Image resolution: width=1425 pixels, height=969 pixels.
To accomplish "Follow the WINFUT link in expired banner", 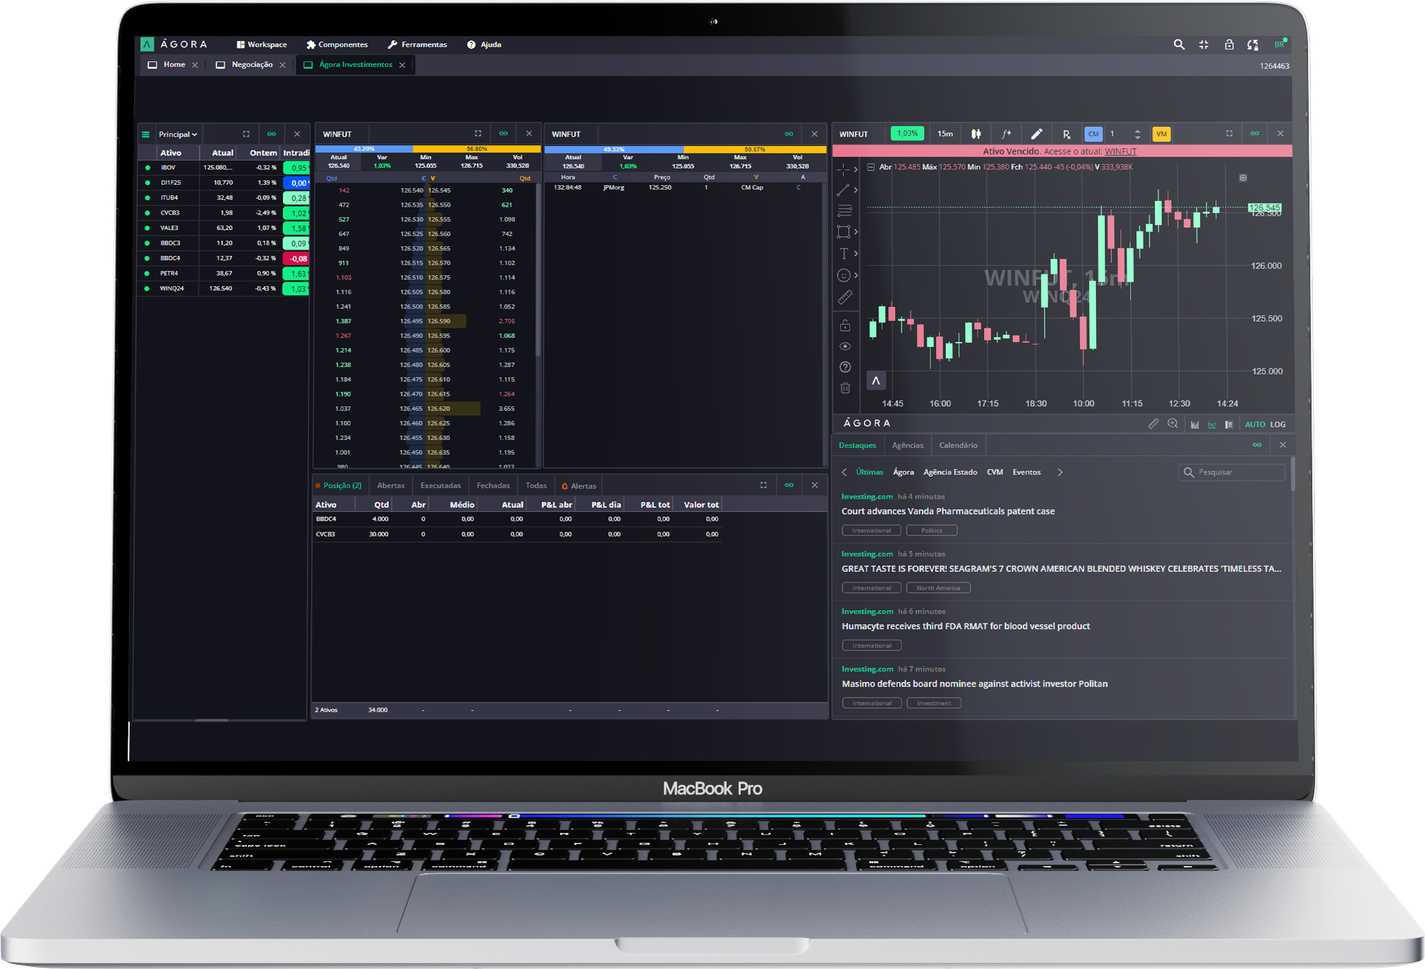I will (1120, 151).
